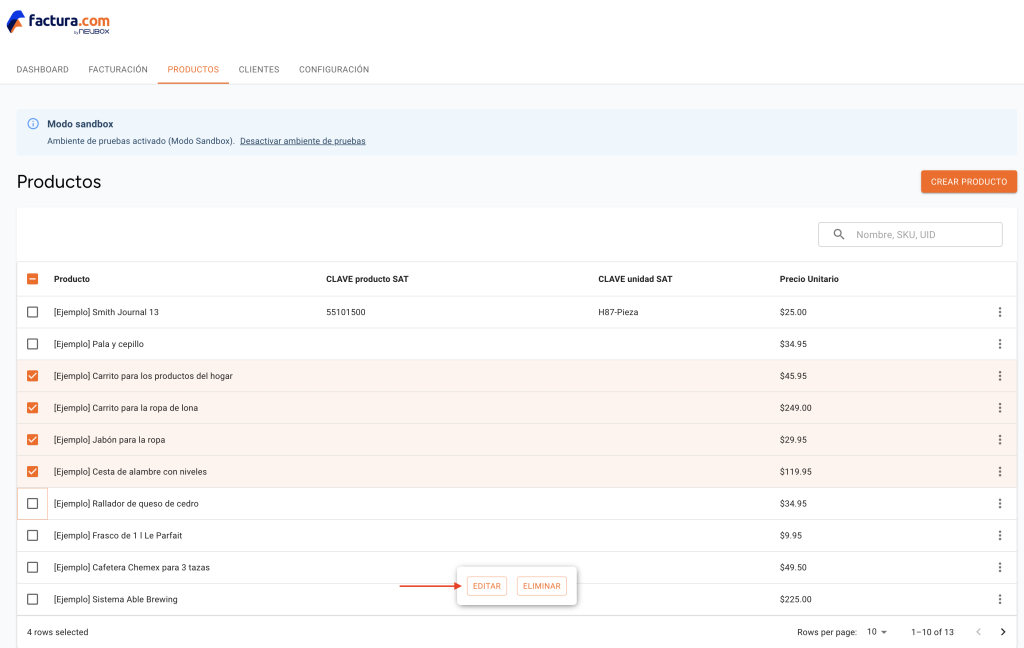The width and height of the screenshot is (1024, 648).
Task: Click the factura.com logo
Action: (x=58, y=23)
